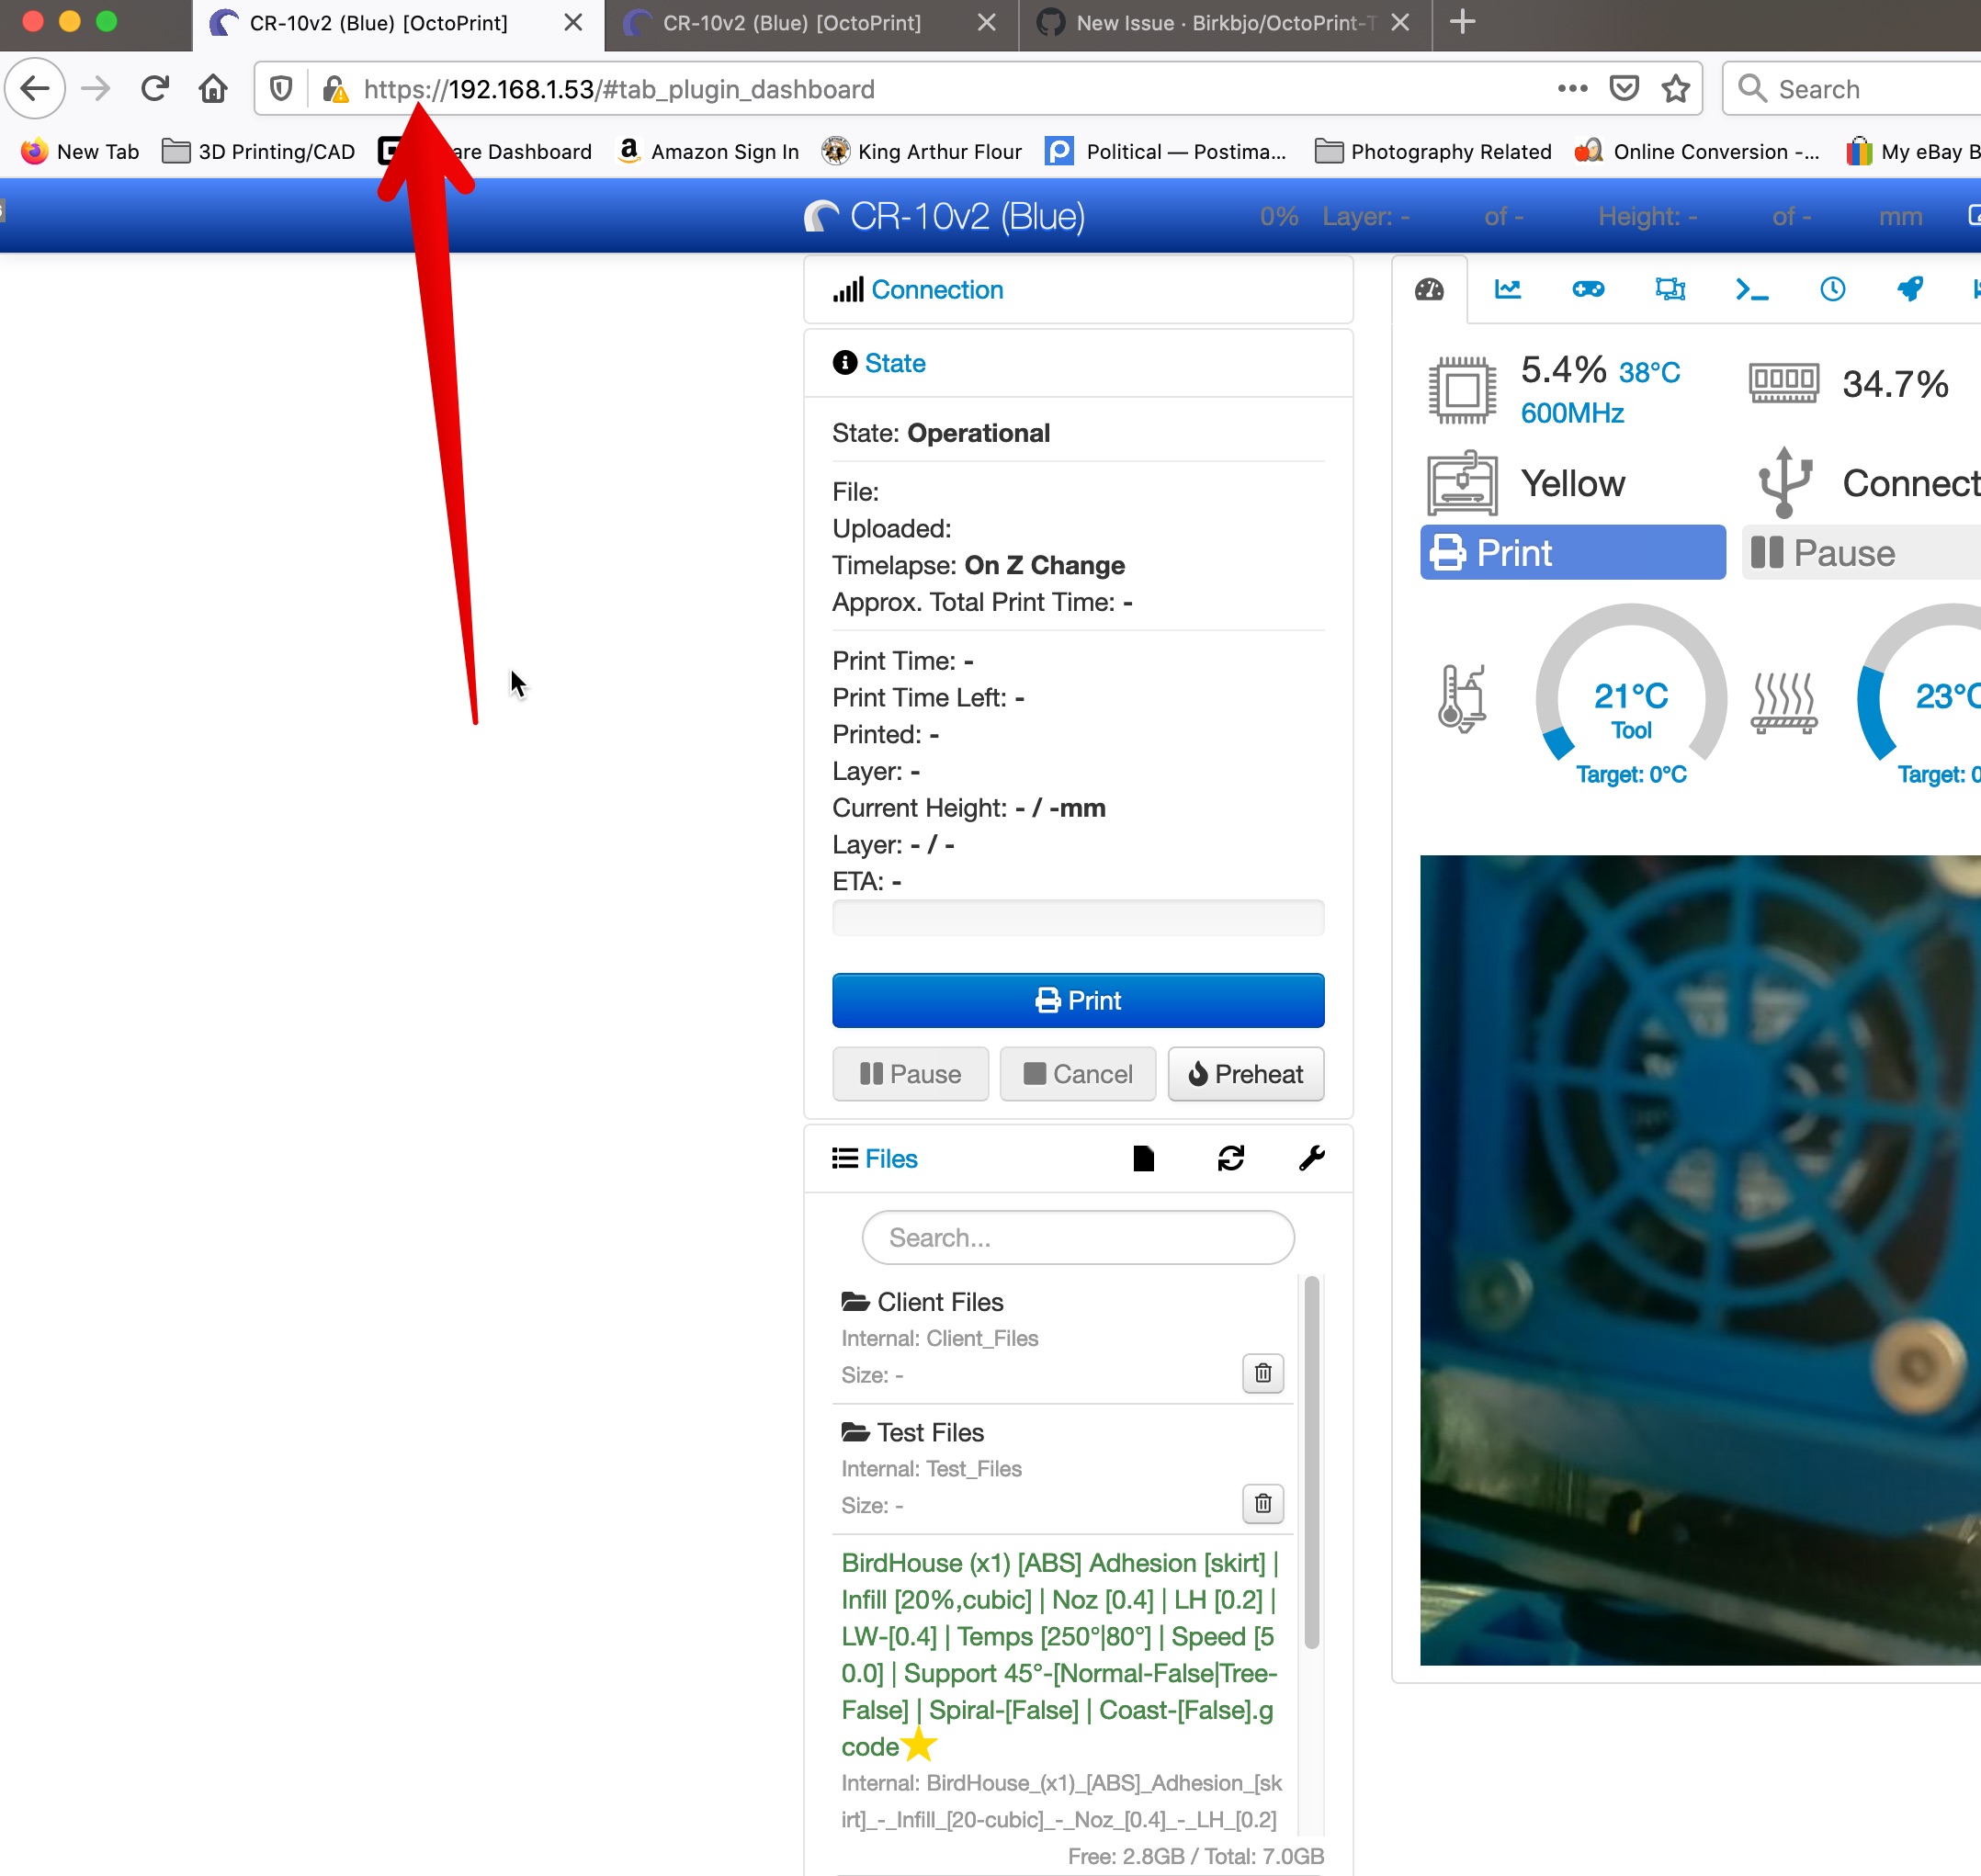The height and width of the screenshot is (1876, 1981).
Task: Switch to the New Issue GitHub tab
Action: coord(1212,23)
